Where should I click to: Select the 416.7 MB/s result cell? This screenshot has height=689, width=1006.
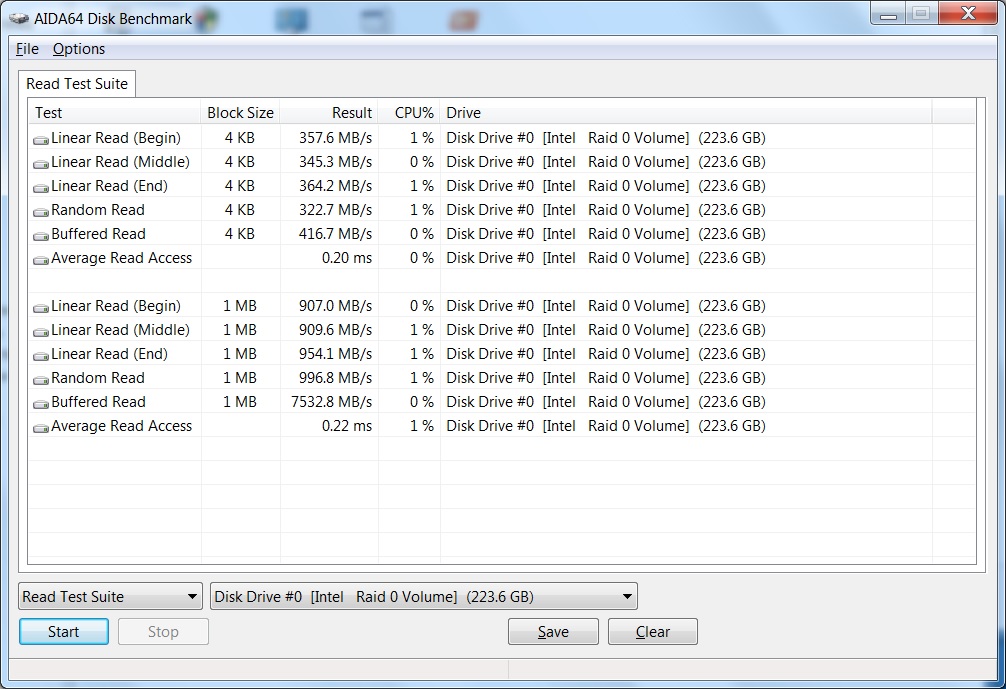(335, 234)
